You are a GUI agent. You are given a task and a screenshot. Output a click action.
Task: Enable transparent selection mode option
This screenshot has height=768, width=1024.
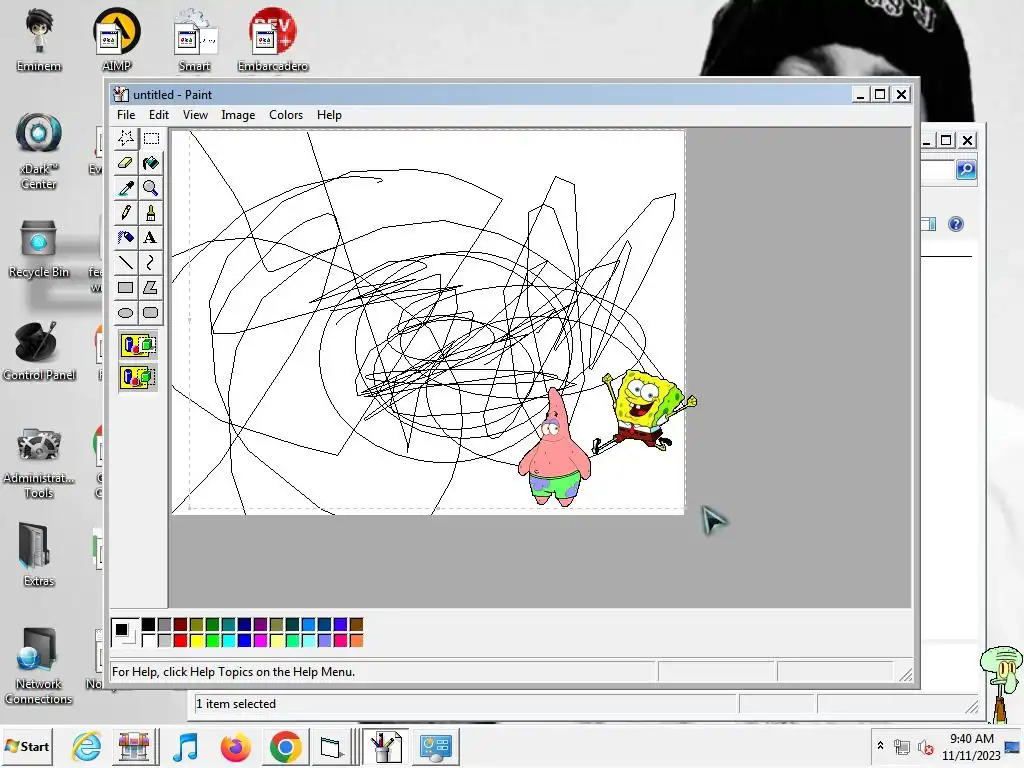(138, 377)
